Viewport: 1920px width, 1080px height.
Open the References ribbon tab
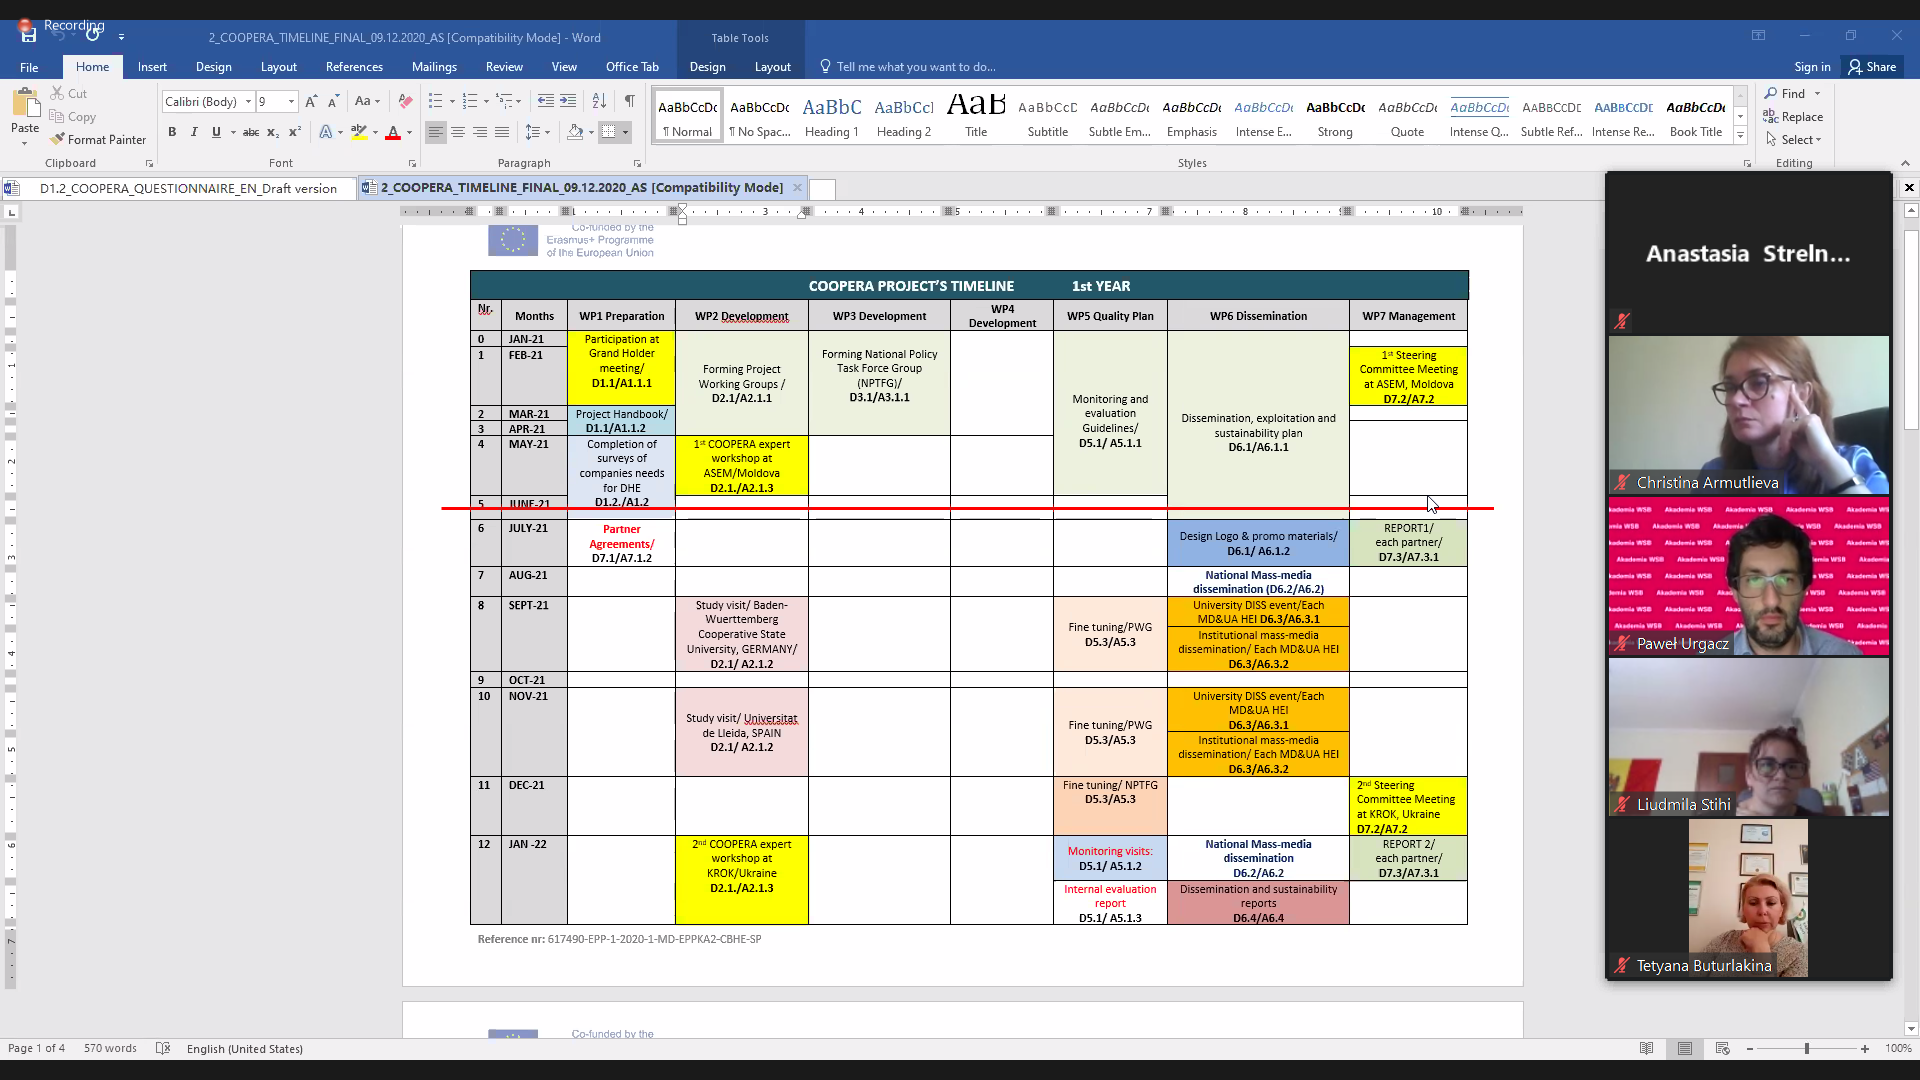[354, 67]
